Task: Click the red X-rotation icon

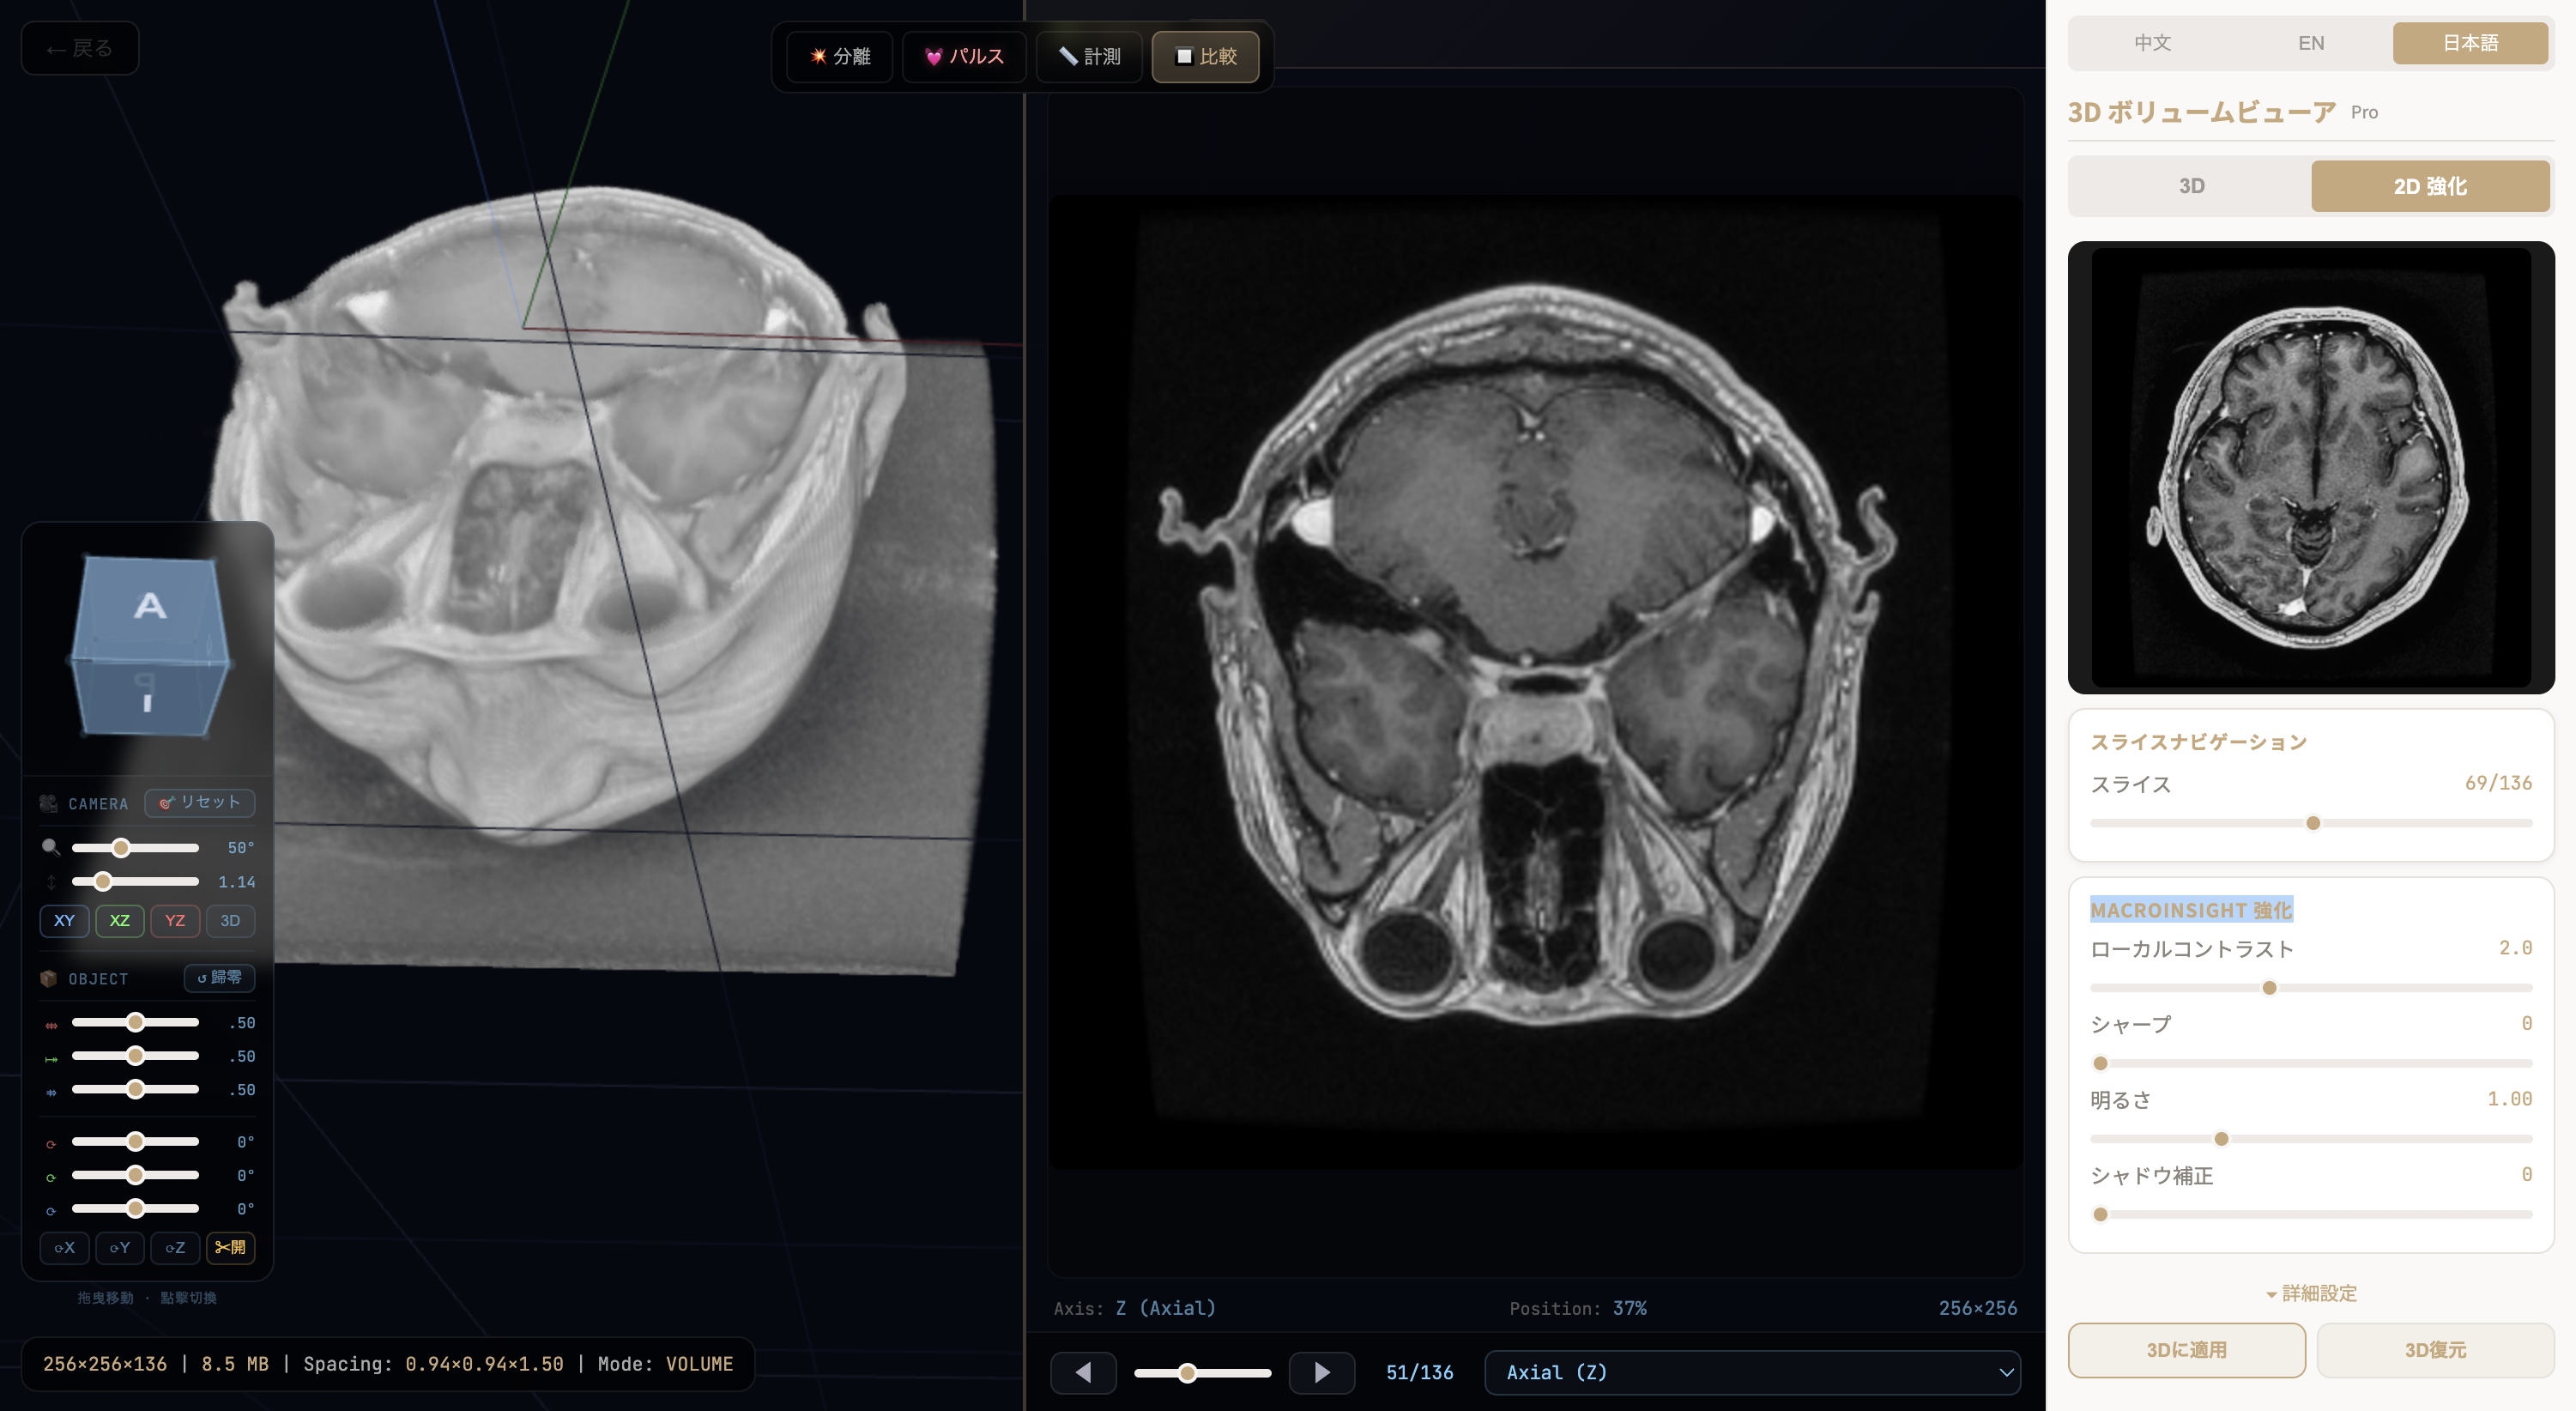Action: coord(51,1143)
